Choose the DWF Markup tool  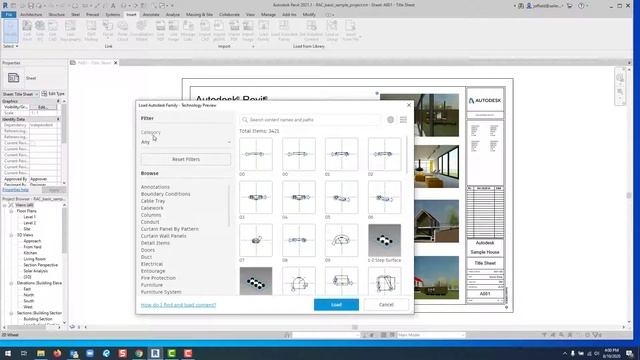[x=91, y=31]
